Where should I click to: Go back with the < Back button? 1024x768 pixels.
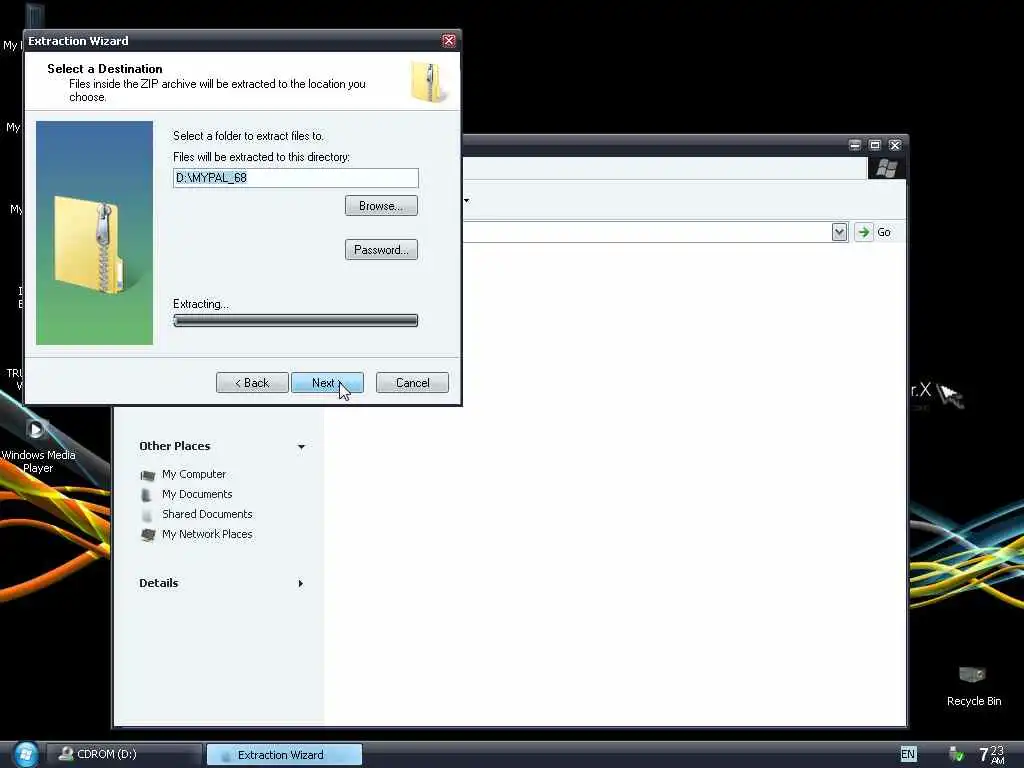252,383
